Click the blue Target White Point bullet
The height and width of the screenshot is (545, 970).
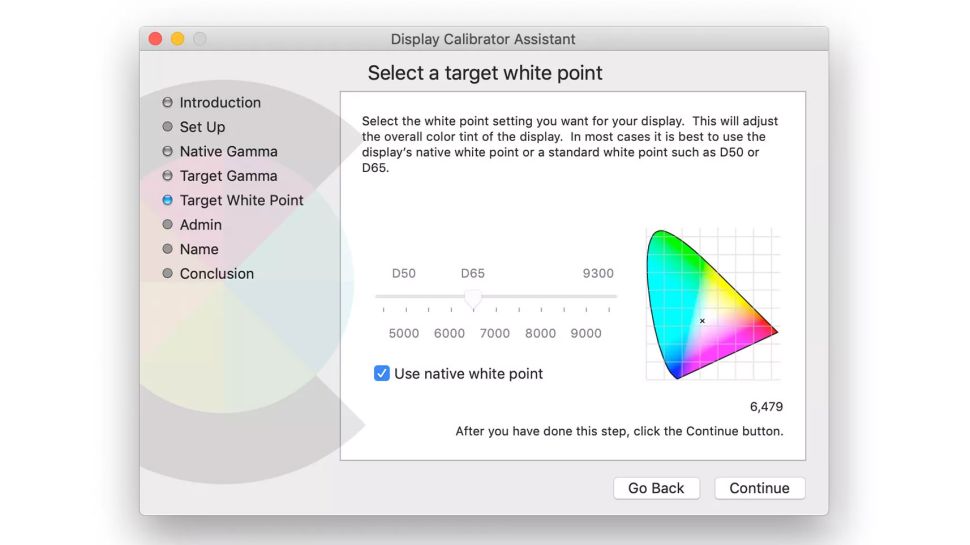coord(167,200)
